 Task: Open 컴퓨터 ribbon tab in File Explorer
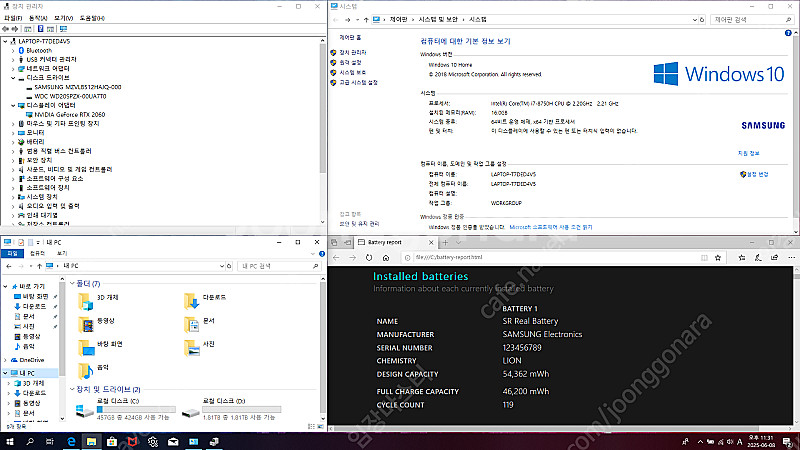[37, 254]
